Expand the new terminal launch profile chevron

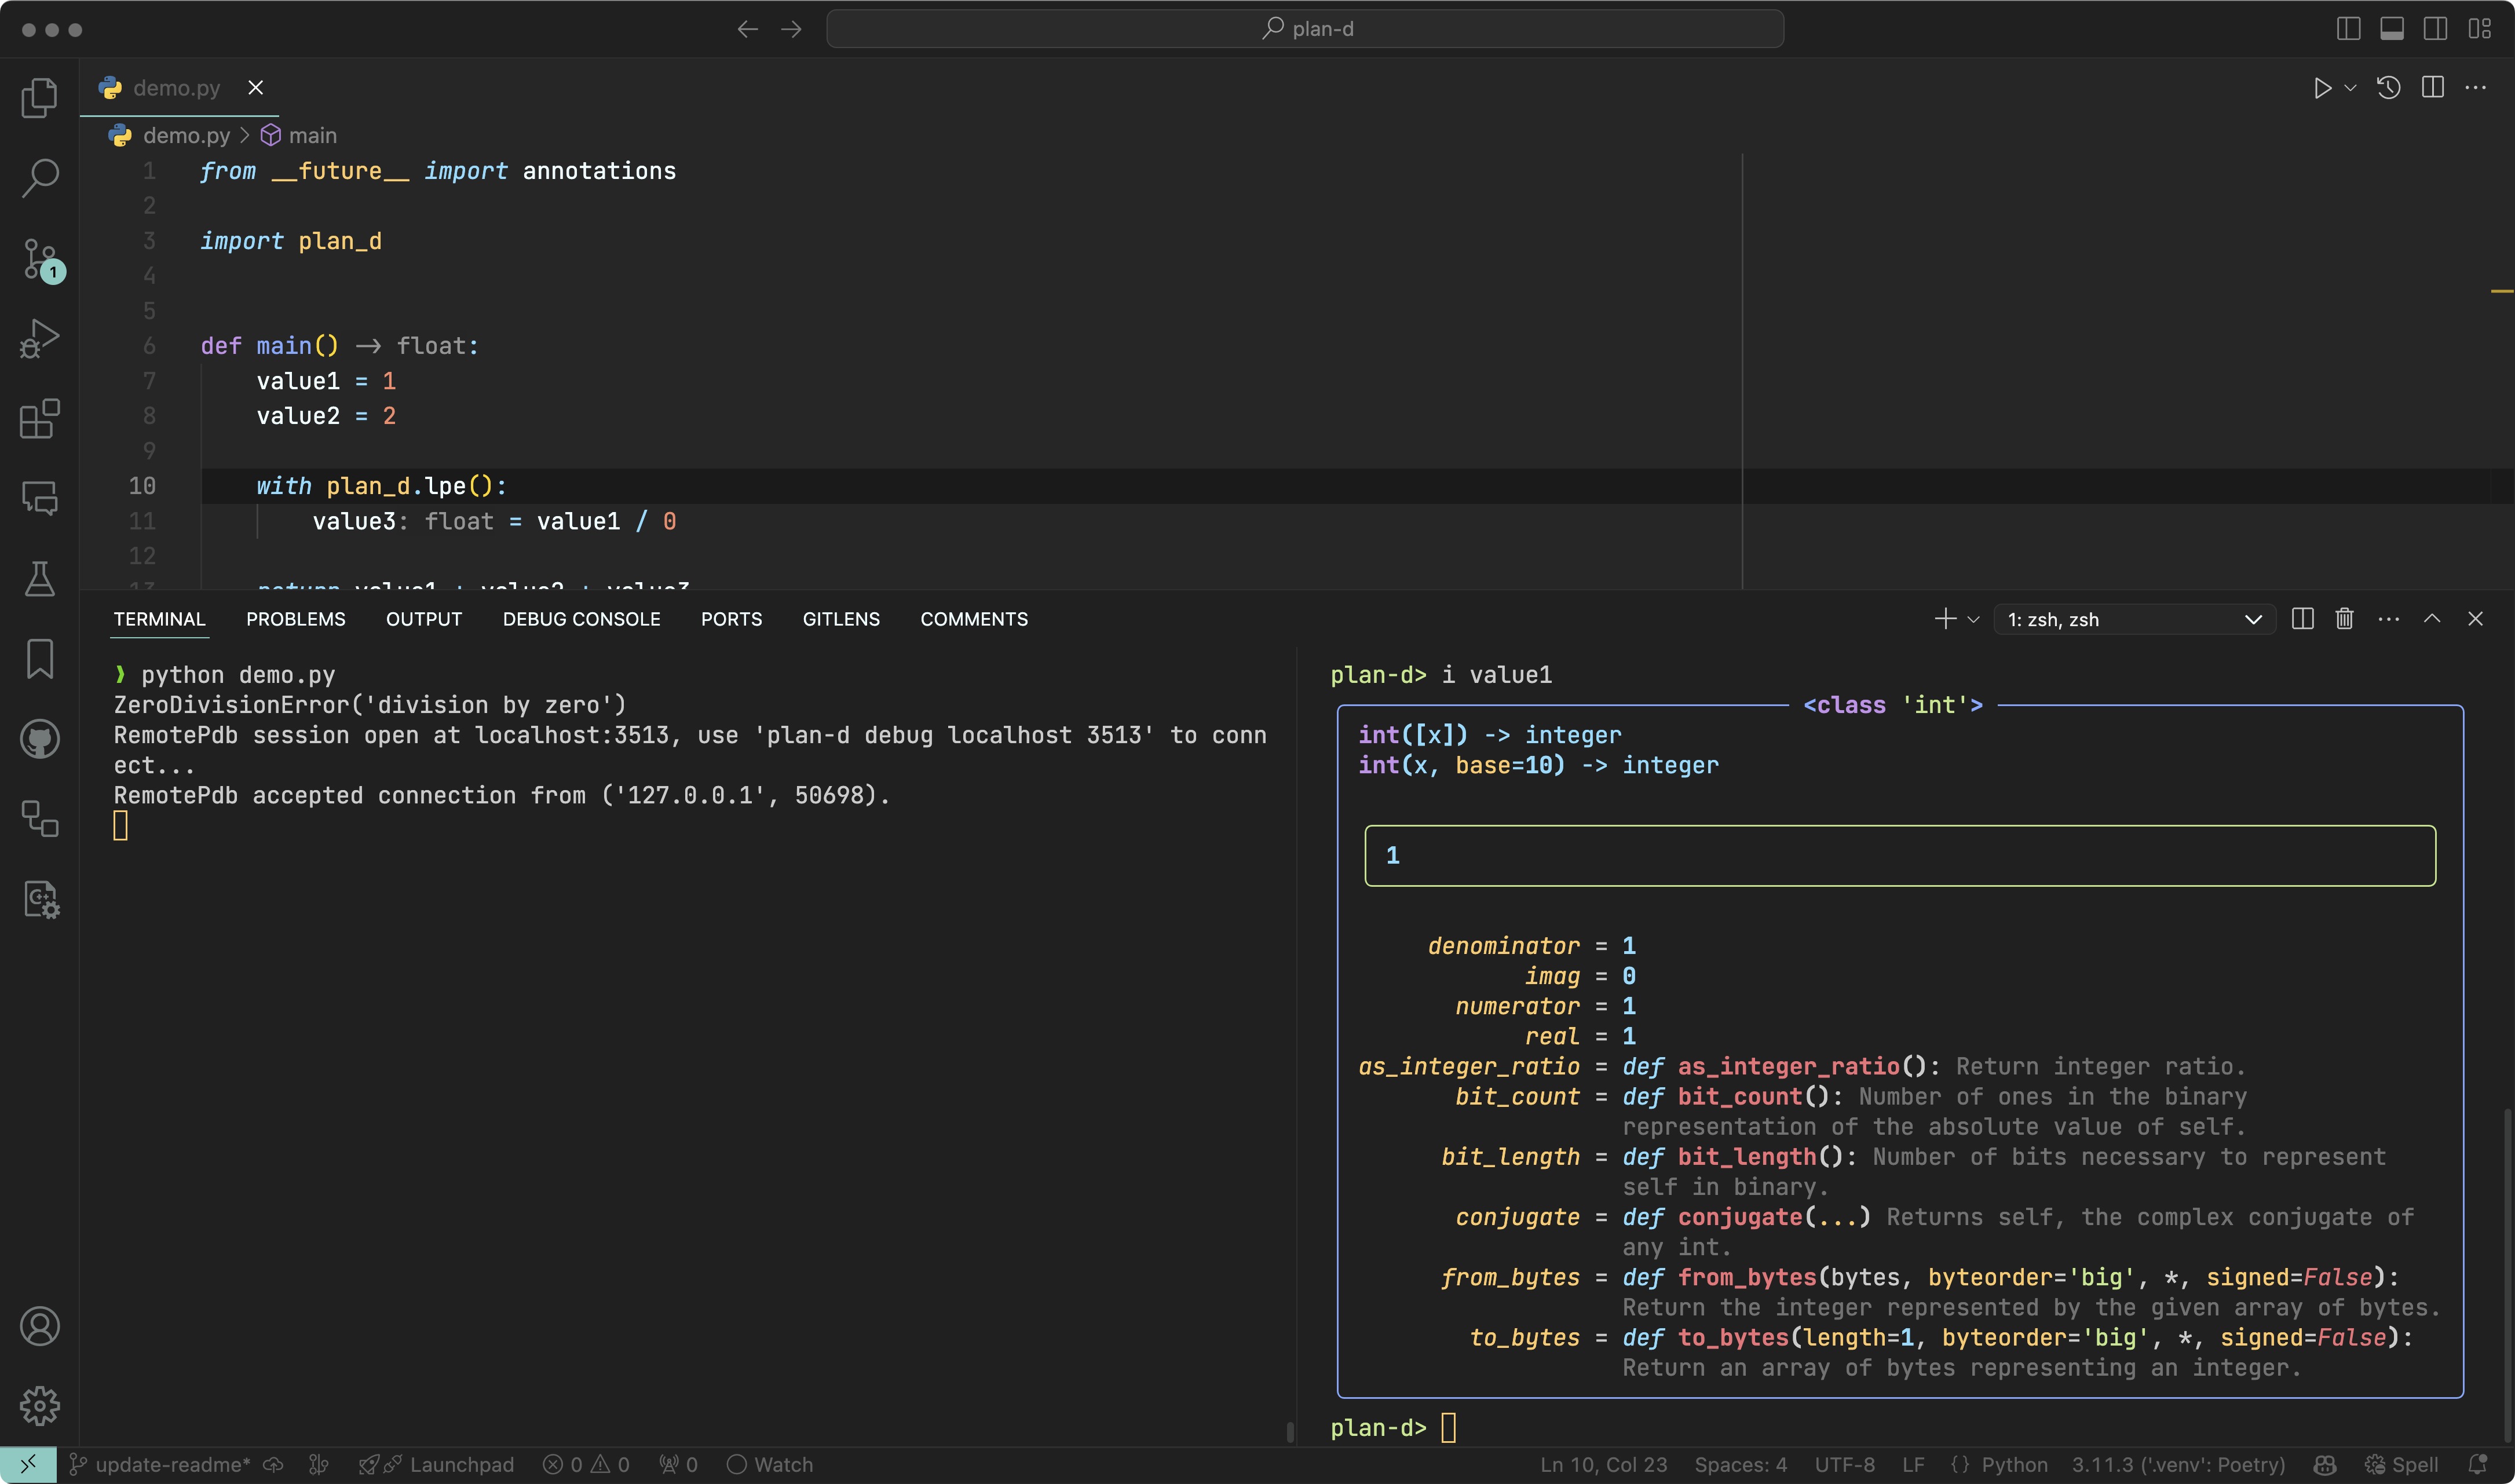tap(1973, 619)
